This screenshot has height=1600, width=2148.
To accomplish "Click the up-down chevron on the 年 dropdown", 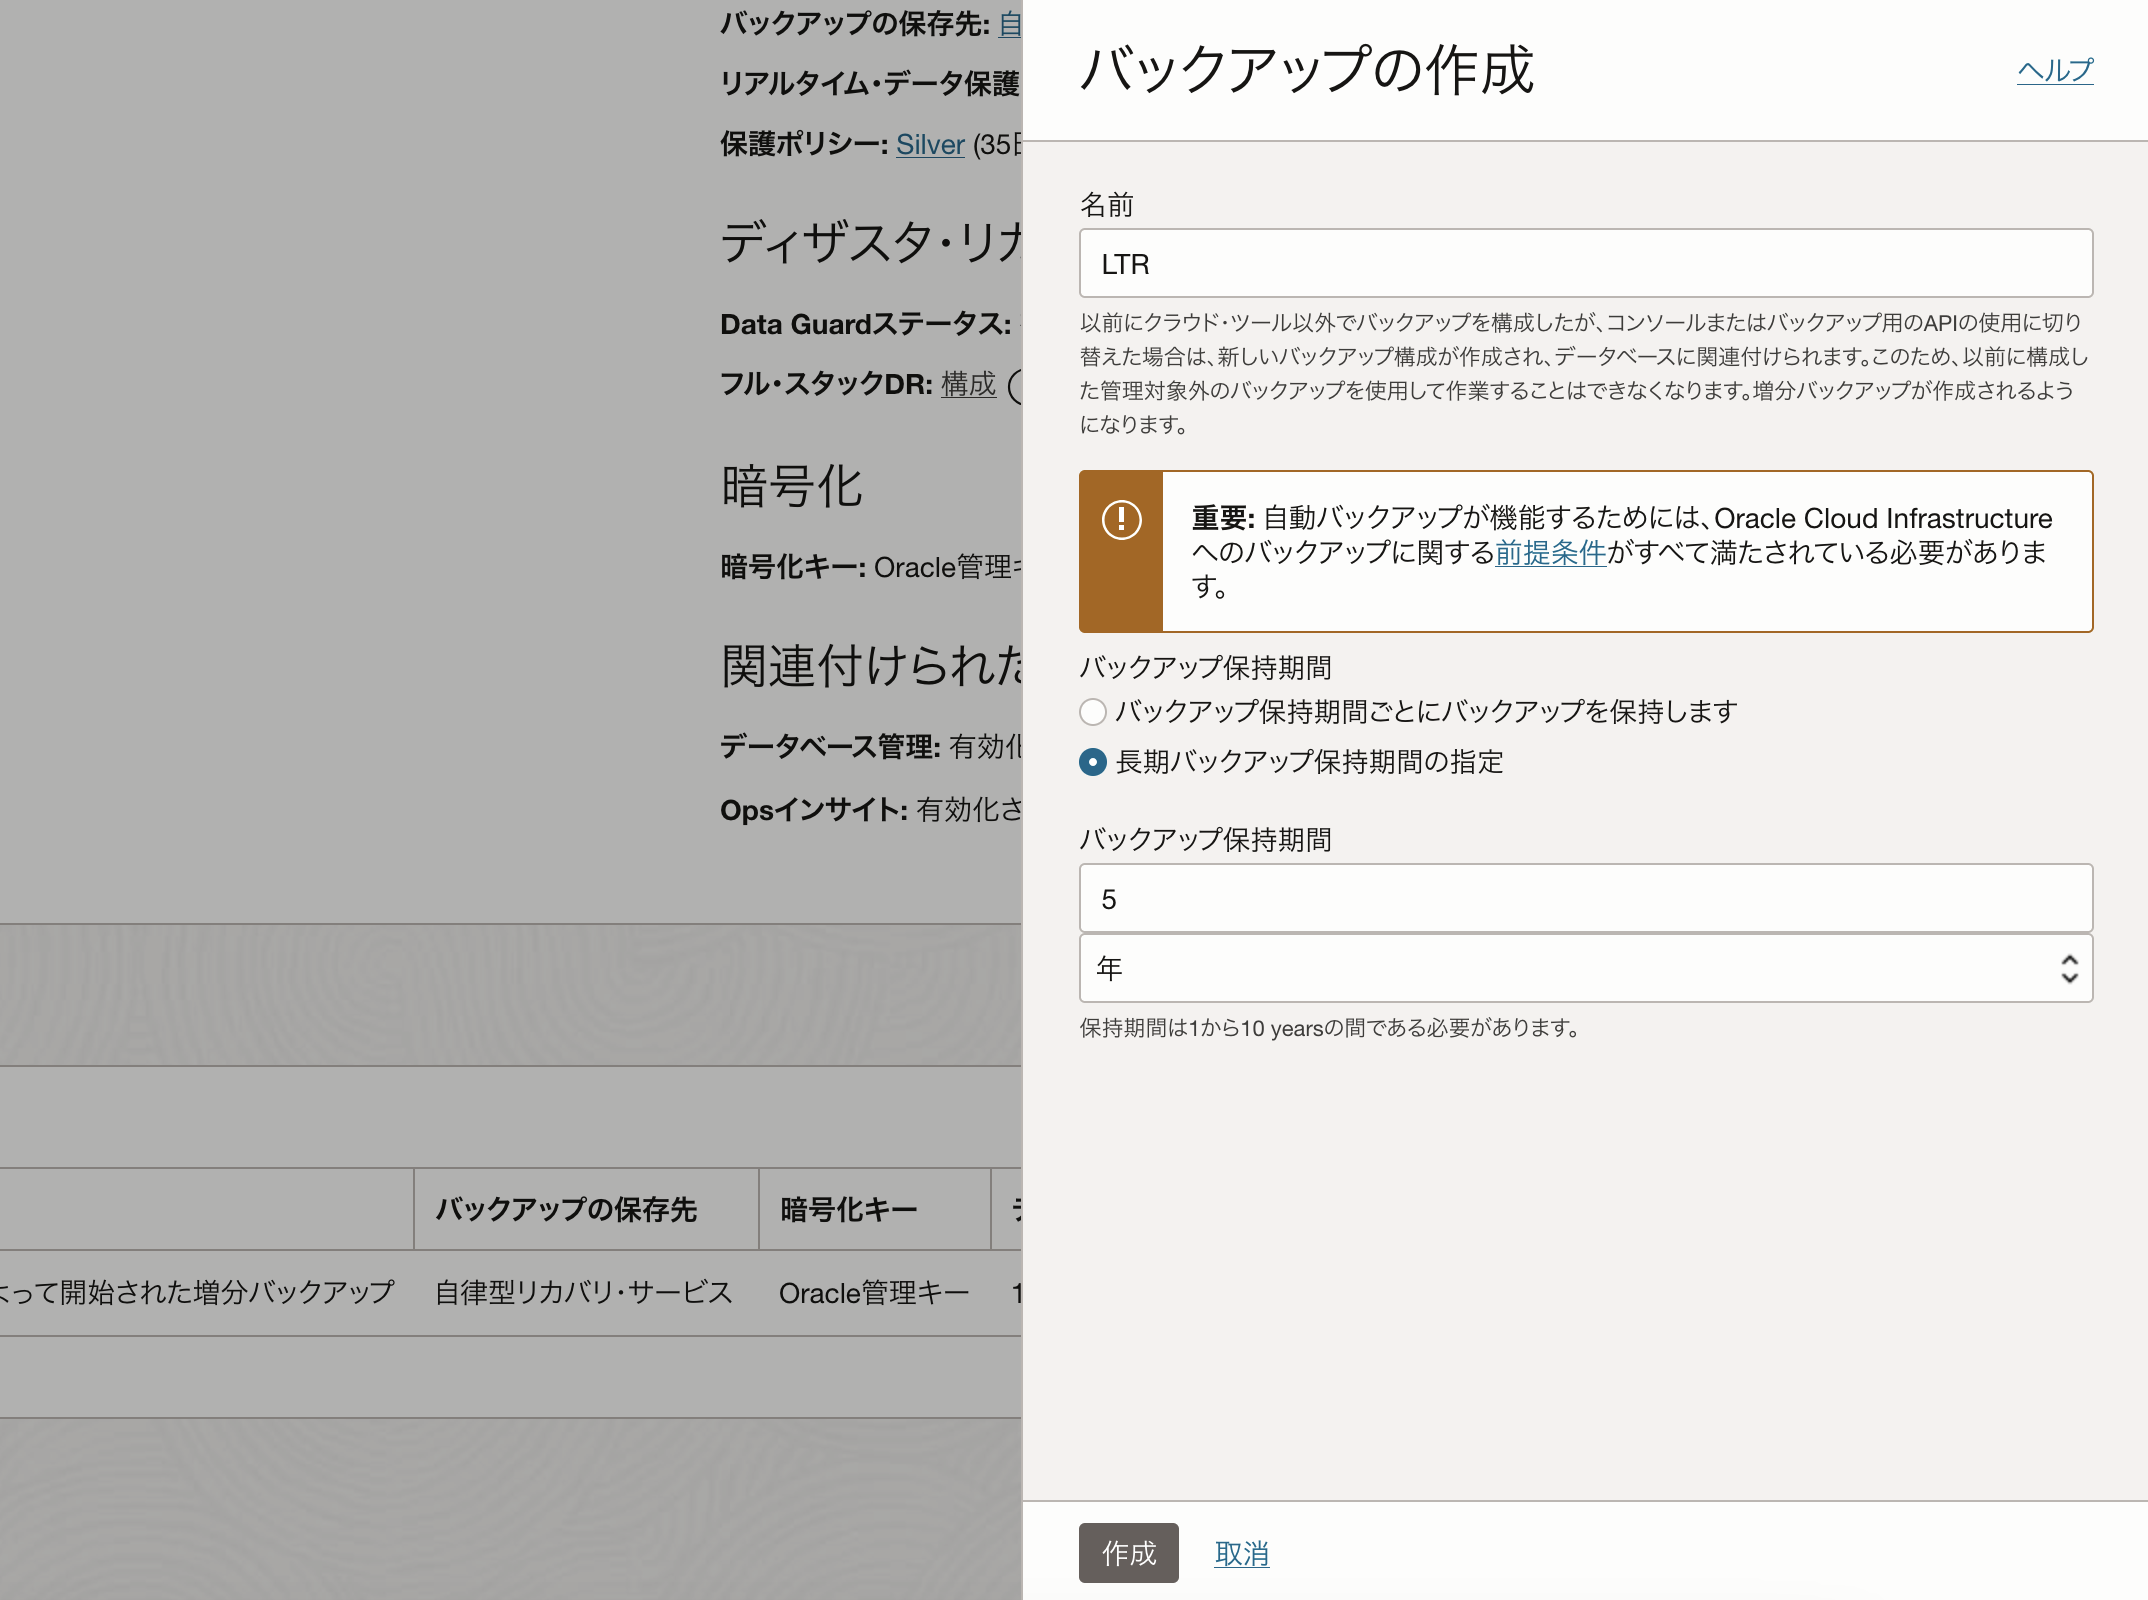I will 2069,968.
